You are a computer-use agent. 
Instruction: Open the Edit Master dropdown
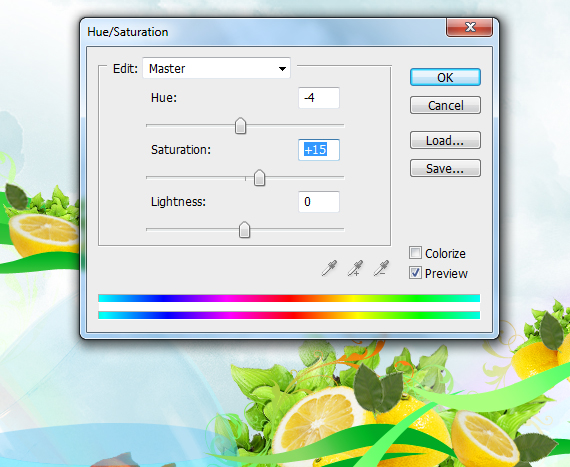[217, 68]
